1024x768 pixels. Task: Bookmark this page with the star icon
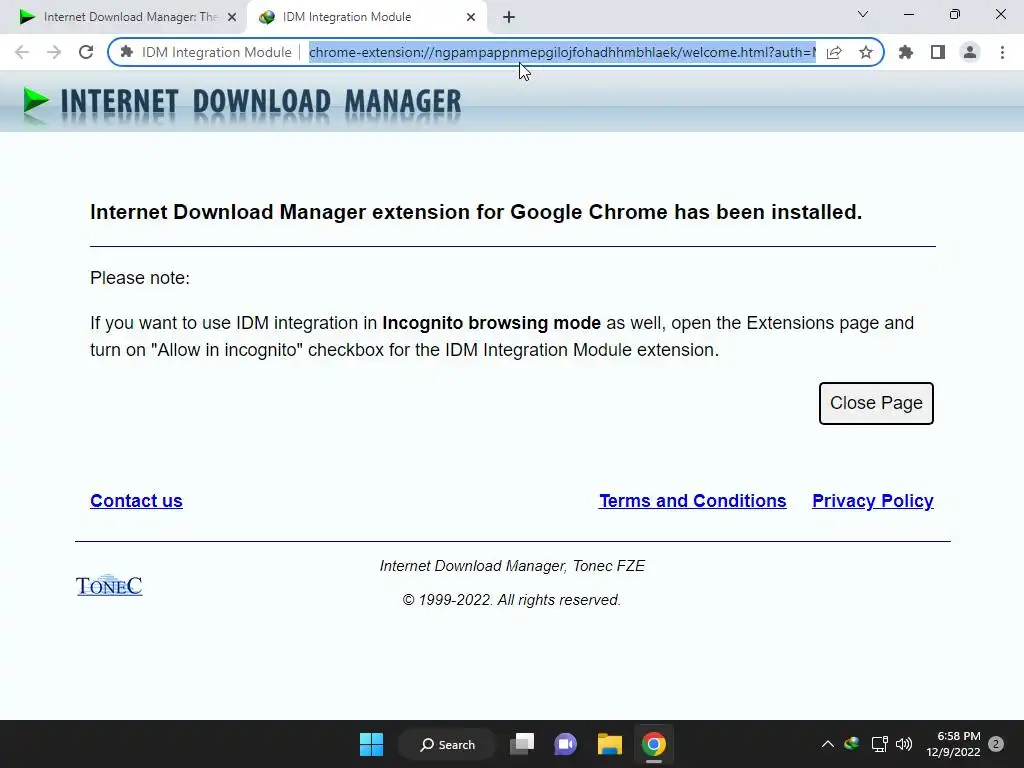866,52
